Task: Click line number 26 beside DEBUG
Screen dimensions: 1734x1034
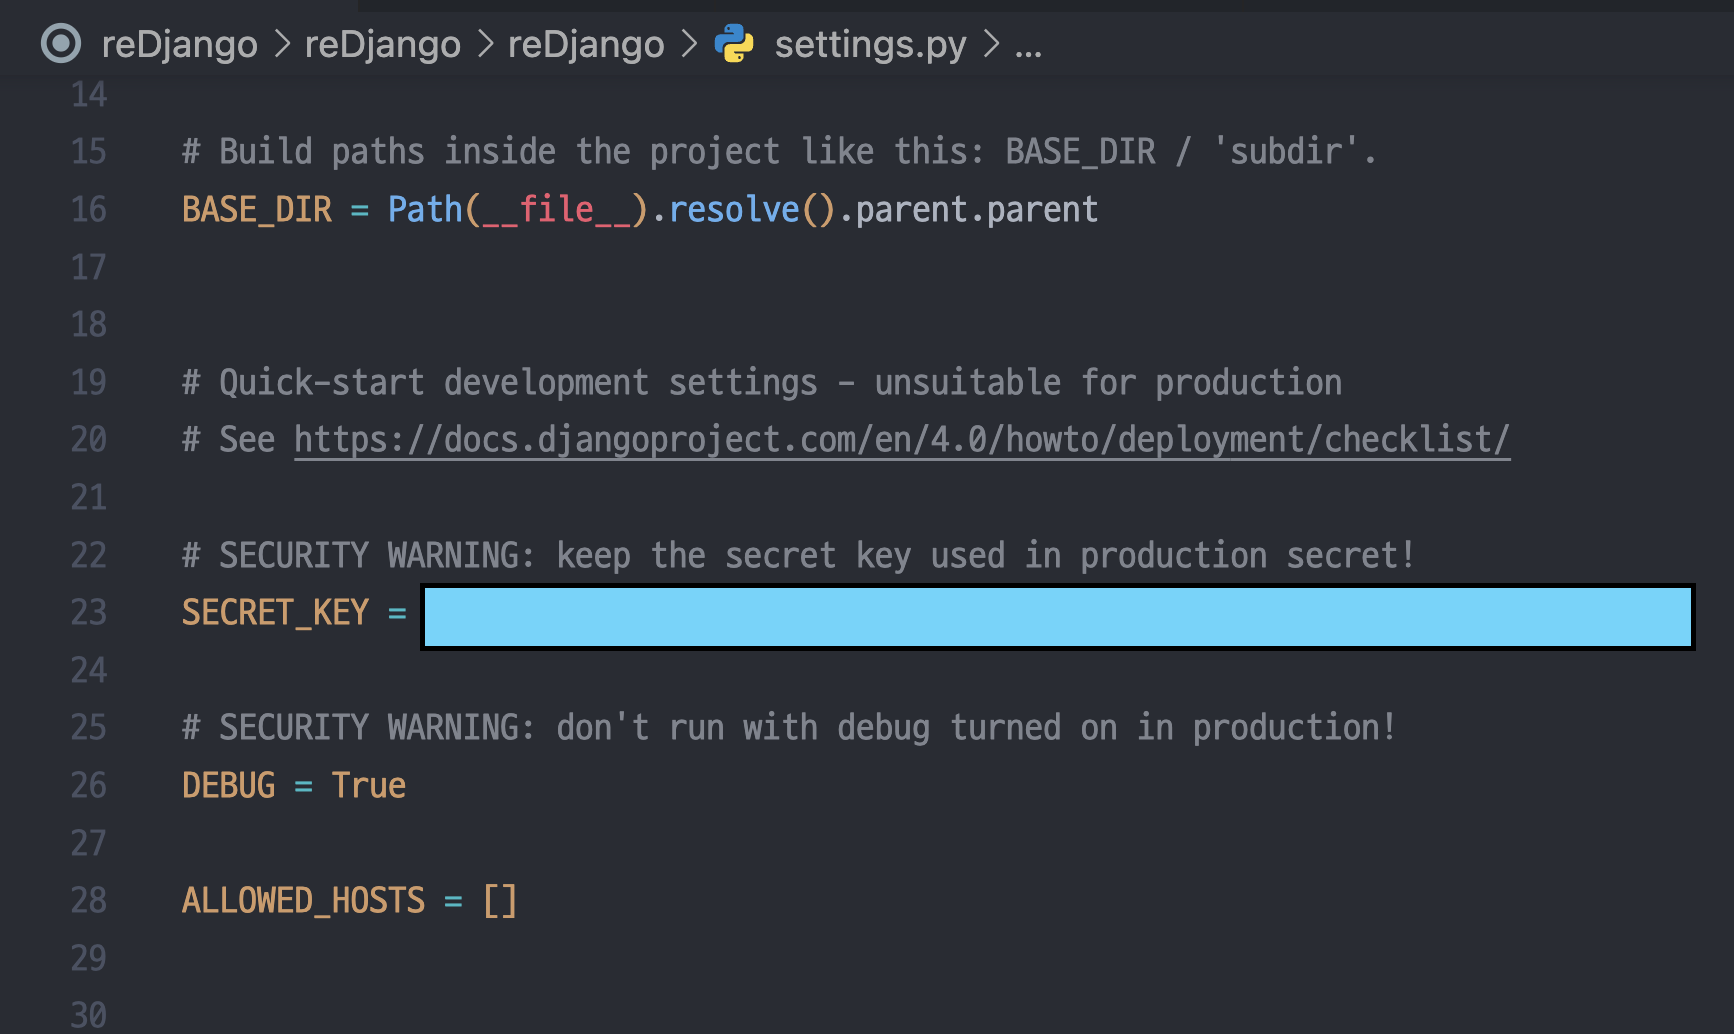Action: pyautogui.click(x=89, y=786)
